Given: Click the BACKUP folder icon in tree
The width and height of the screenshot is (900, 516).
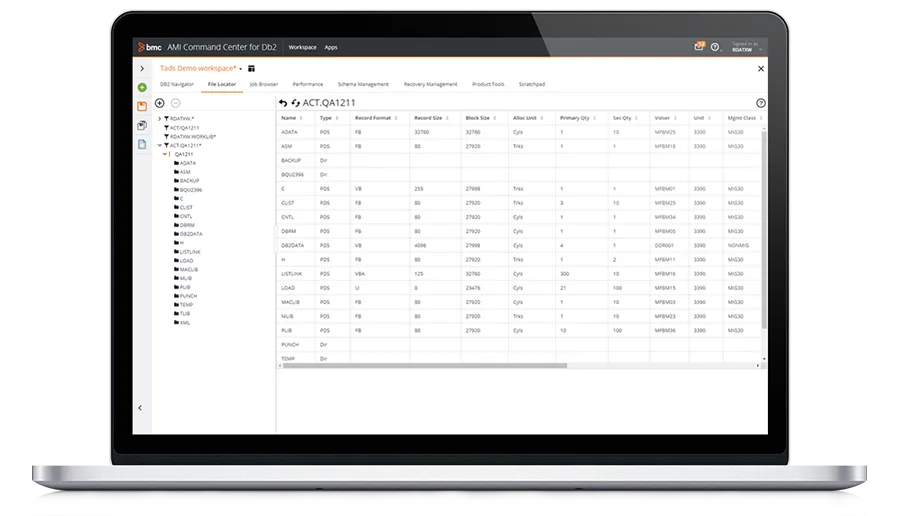Looking at the screenshot, I should click(x=177, y=180).
